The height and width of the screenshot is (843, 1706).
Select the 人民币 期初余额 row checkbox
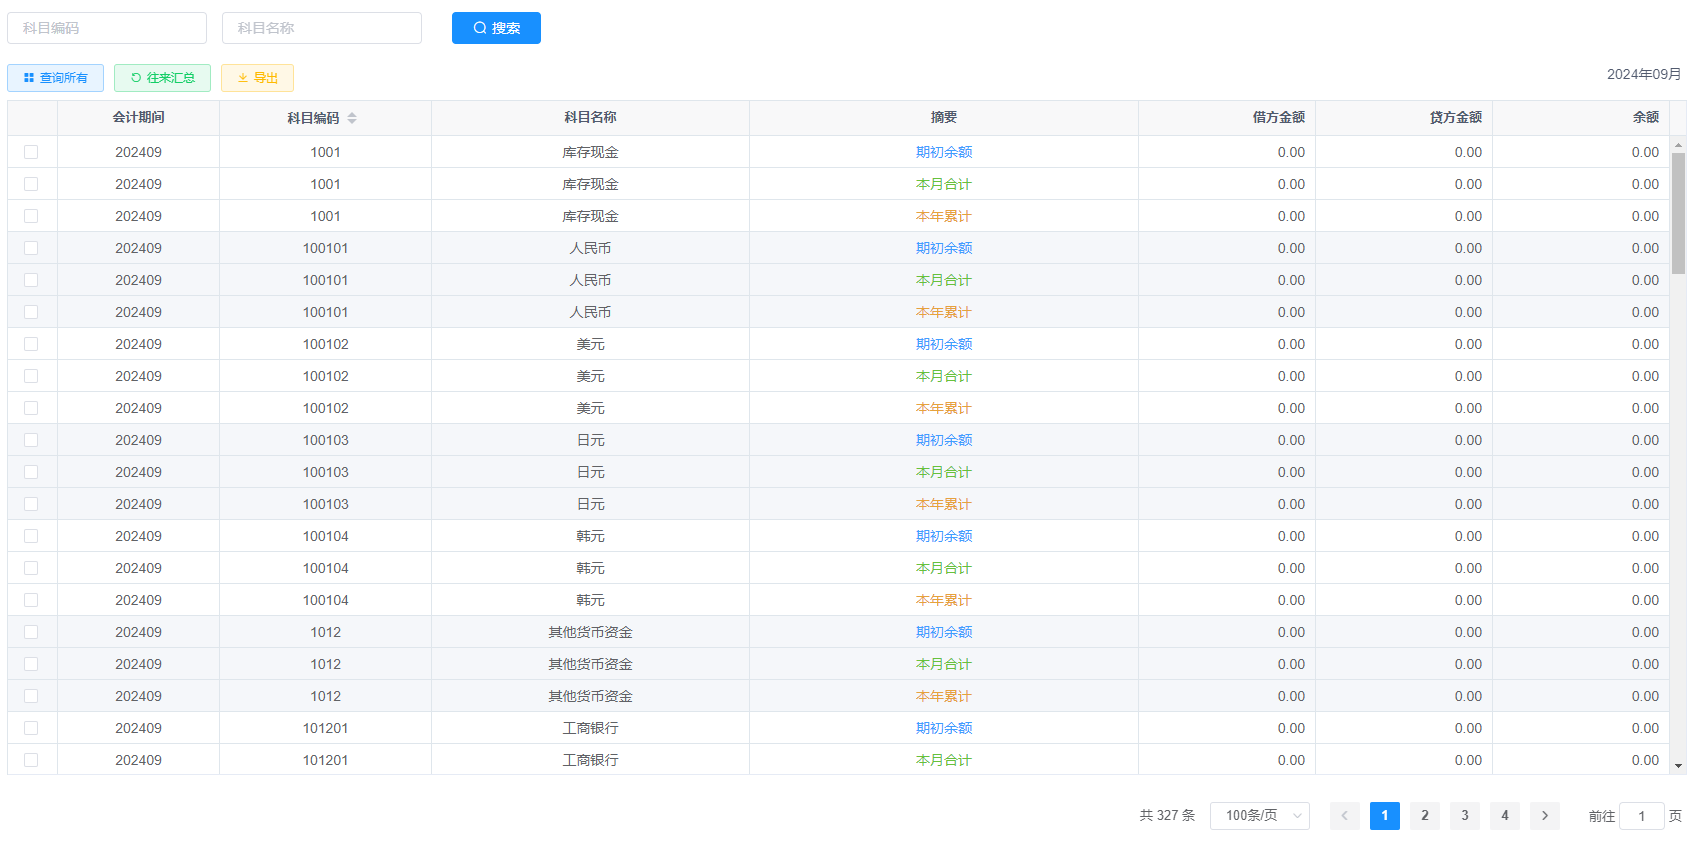point(31,248)
